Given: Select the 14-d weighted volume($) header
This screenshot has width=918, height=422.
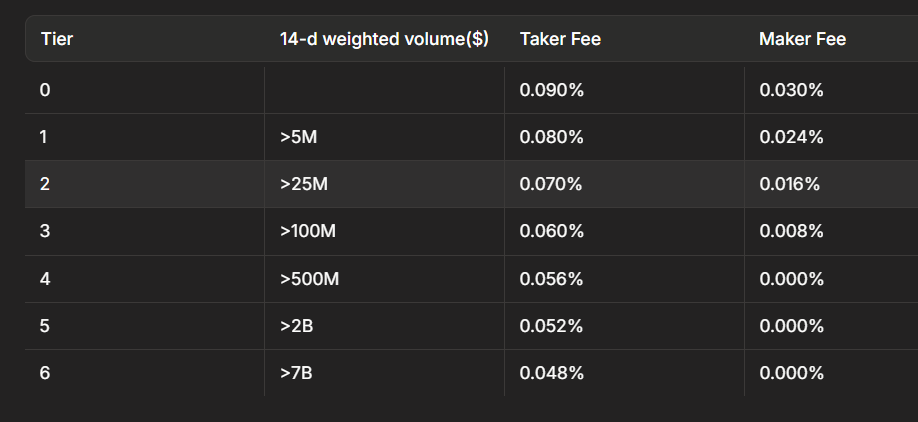Looking at the screenshot, I should click(x=384, y=39).
